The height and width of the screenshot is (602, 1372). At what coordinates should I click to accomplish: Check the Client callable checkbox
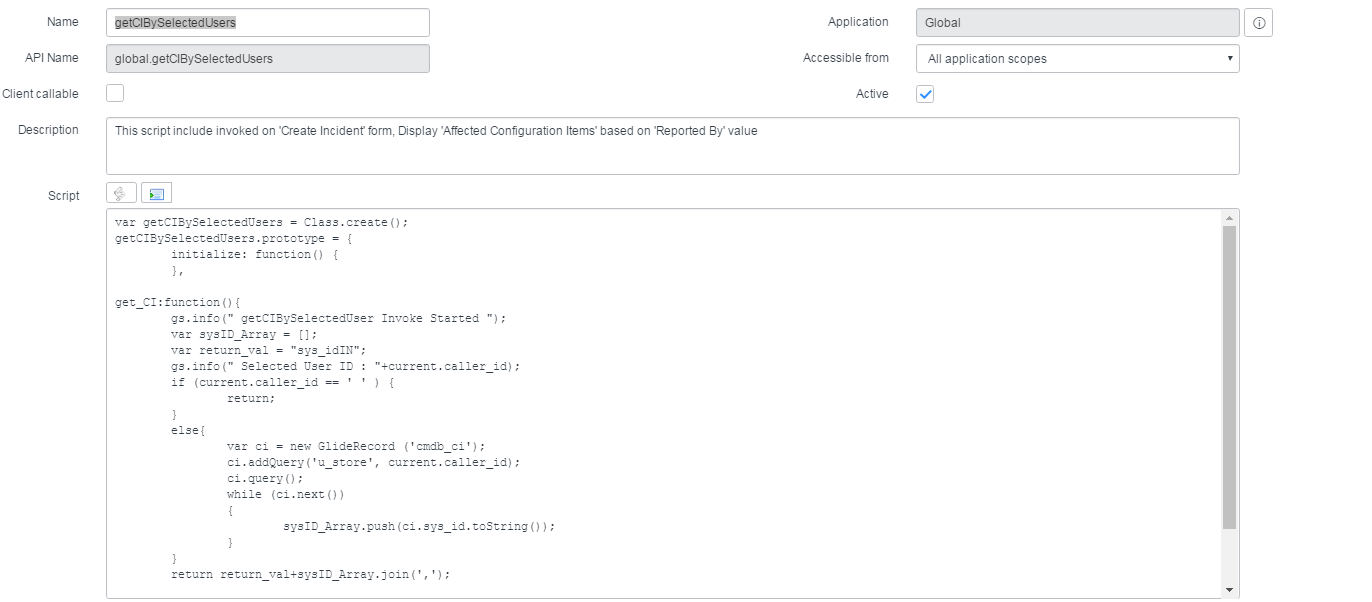point(114,92)
